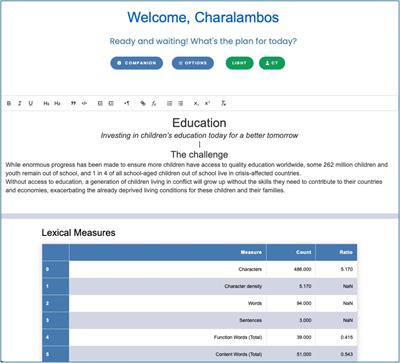Screen dimensions: 400x363
Task: Insert a code block
Action: tap(84, 103)
